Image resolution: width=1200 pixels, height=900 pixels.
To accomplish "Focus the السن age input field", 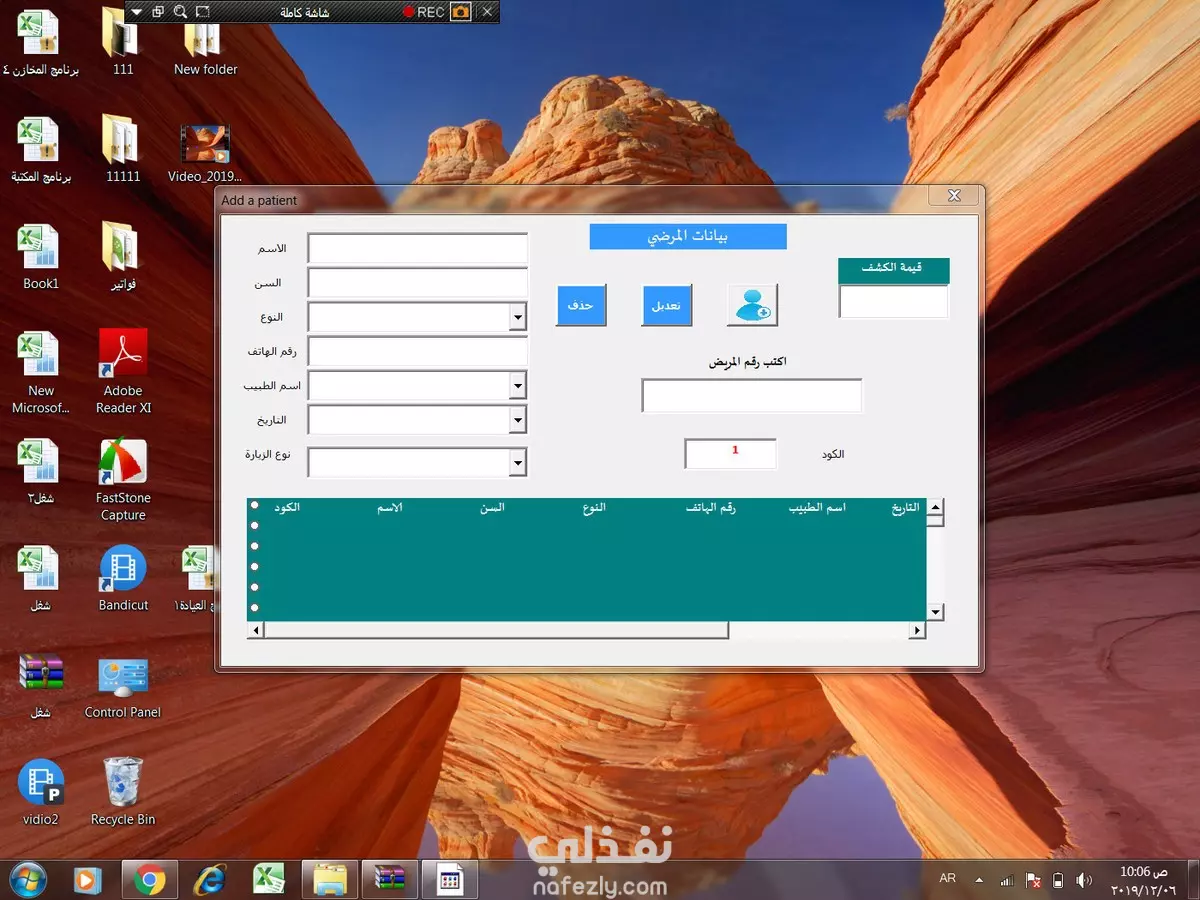I will point(417,282).
